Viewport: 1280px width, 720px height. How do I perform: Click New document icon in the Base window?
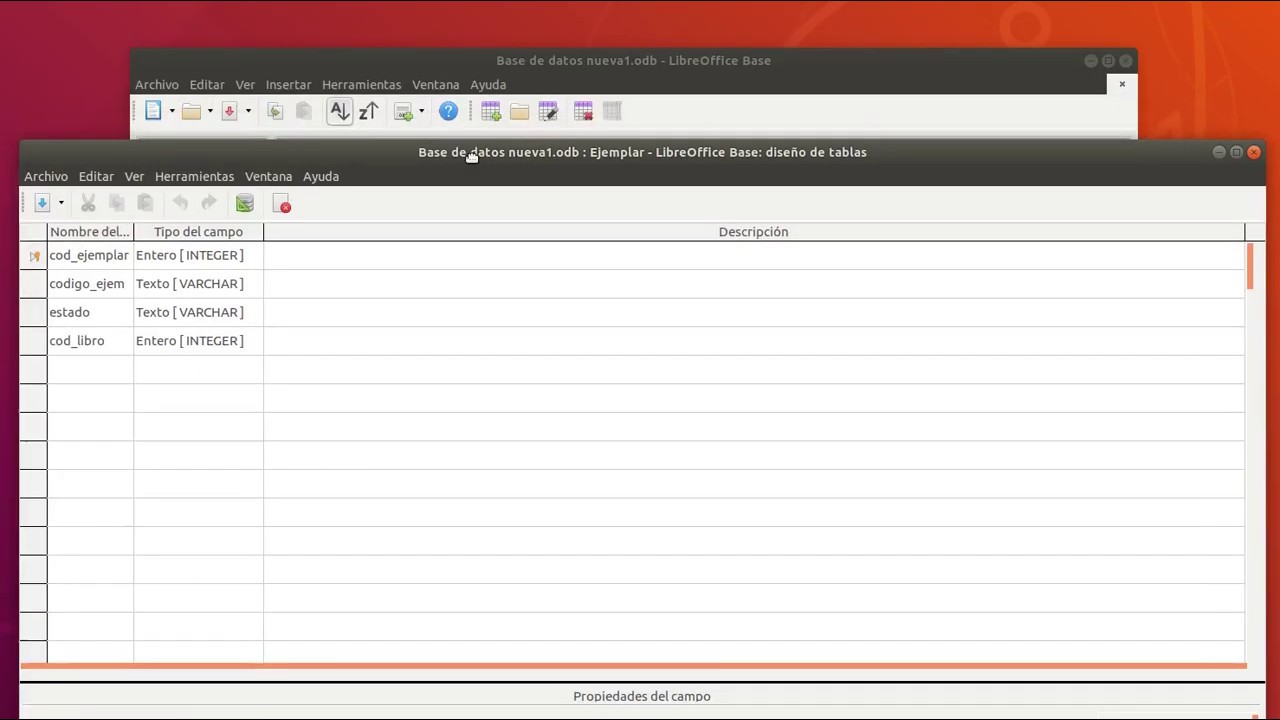(153, 111)
